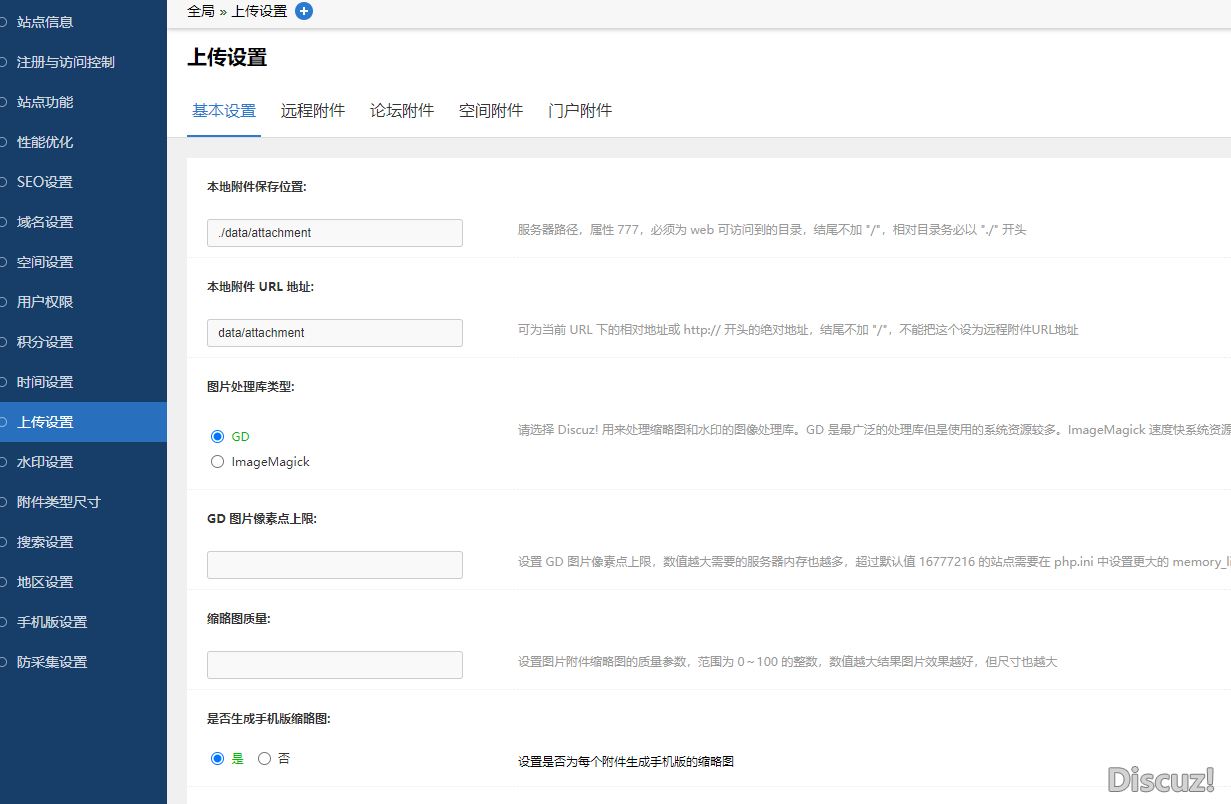The image size is (1231, 804).
Task: Select the GD image library radio button
Action: coord(217,436)
